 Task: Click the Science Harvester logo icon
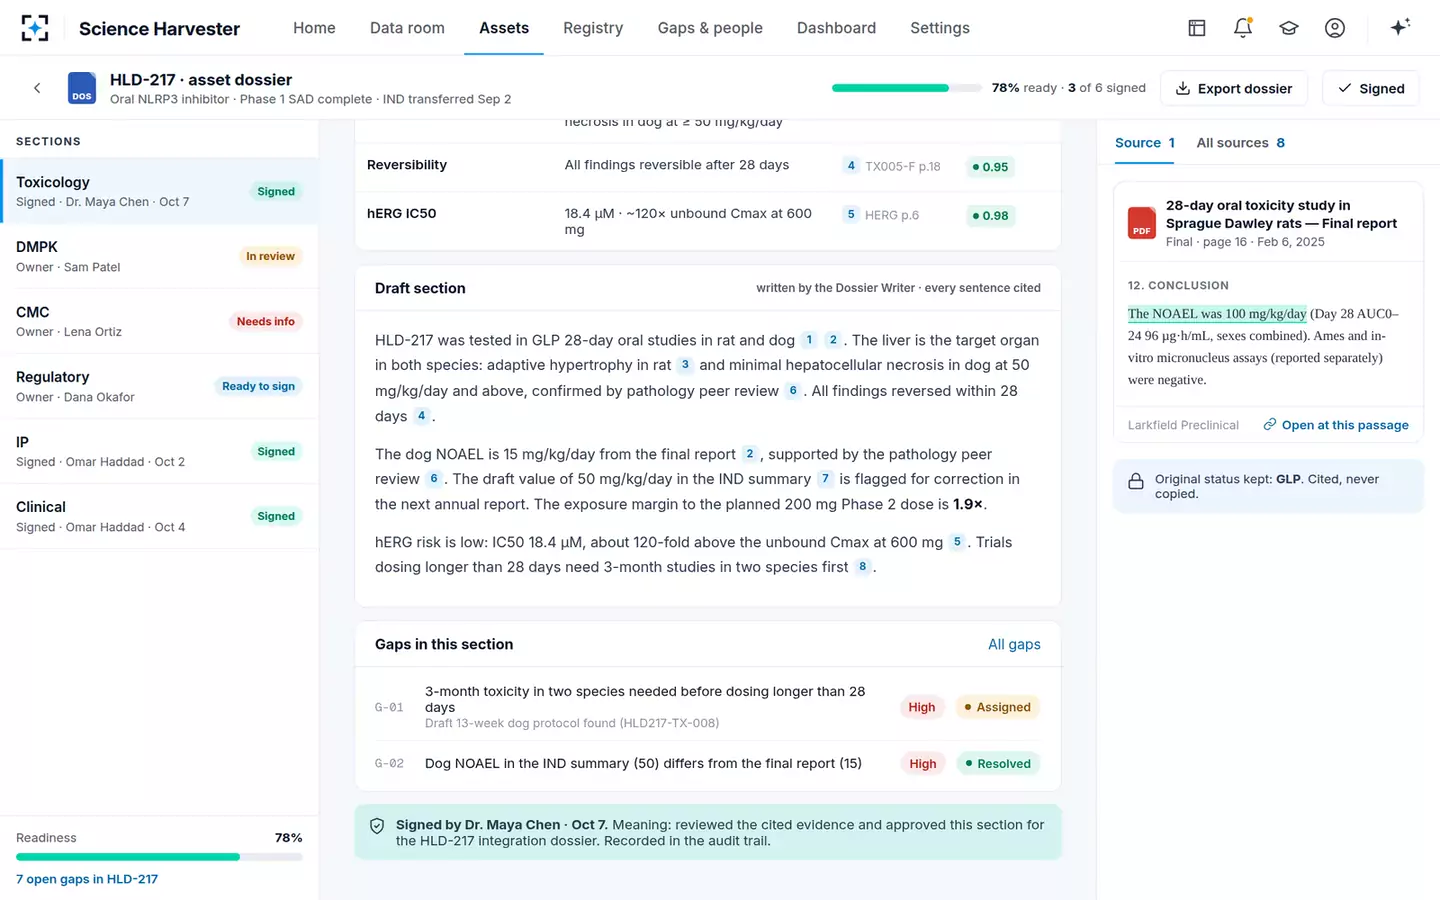[35, 28]
